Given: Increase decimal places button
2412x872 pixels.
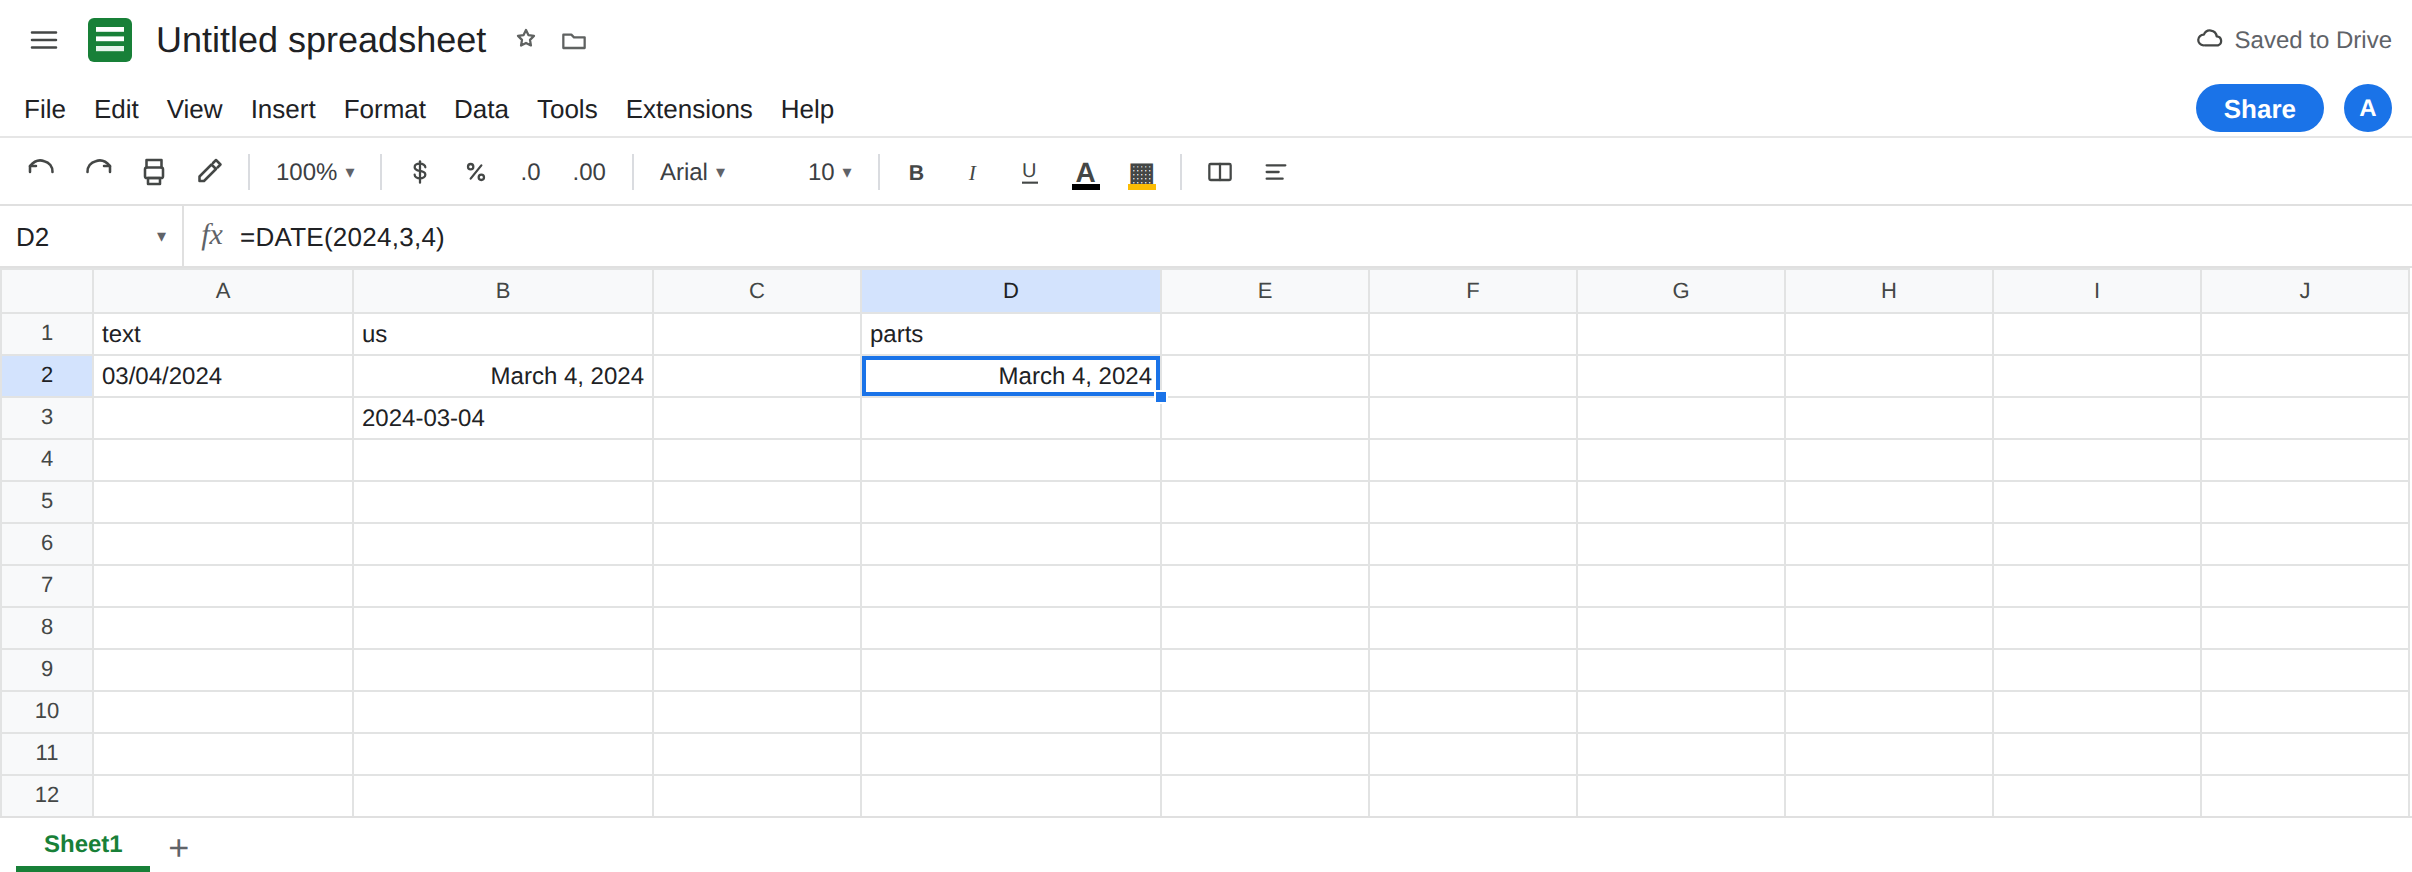Looking at the screenshot, I should pos(589,172).
